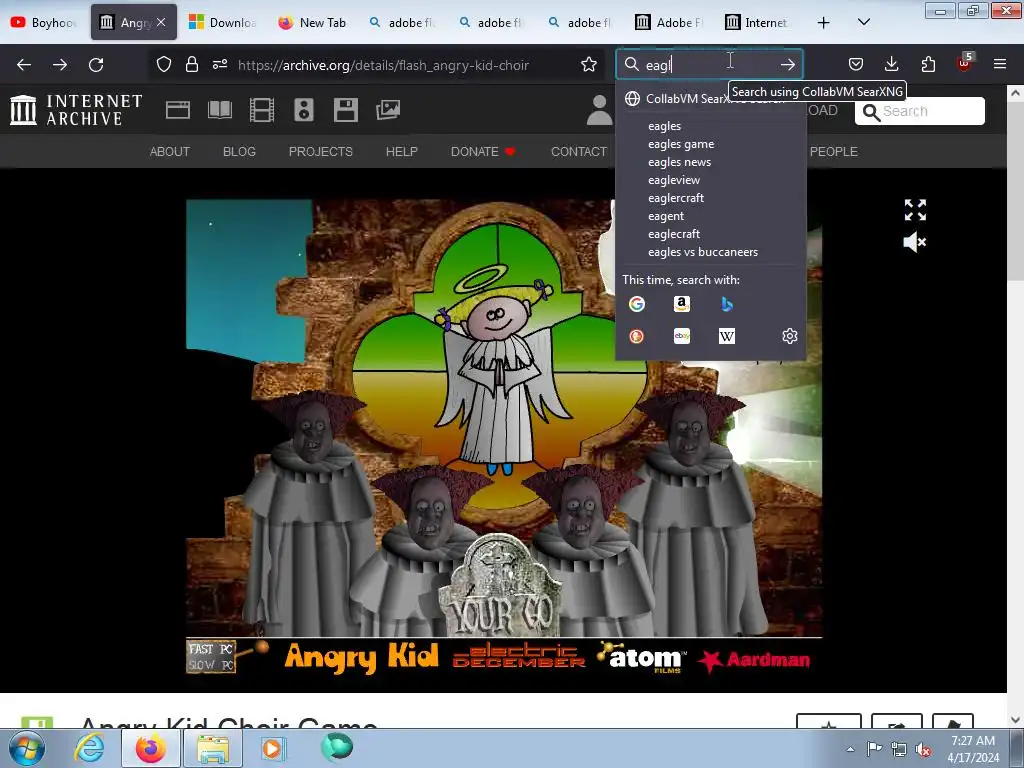Open the Audio speaker icon

tap(304, 110)
